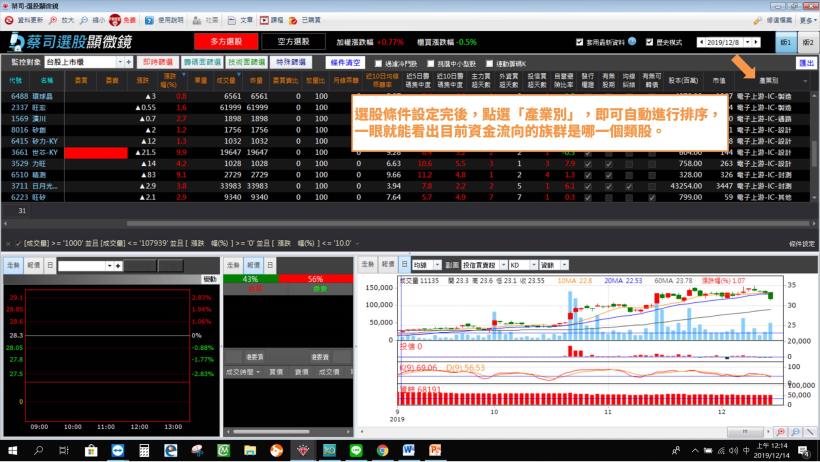The width and height of the screenshot is (820, 462).
Task: Open the 均線 dropdown above the K-line chart
Action: click(437, 265)
